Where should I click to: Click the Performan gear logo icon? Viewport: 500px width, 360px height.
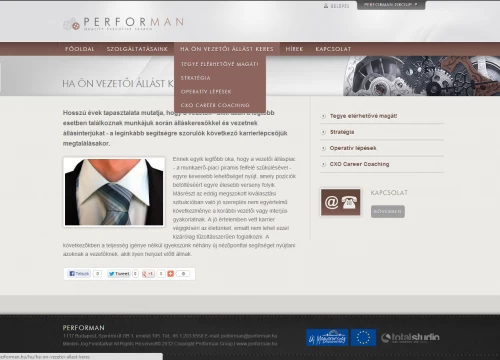pyautogui.click(x=72, y=24)
